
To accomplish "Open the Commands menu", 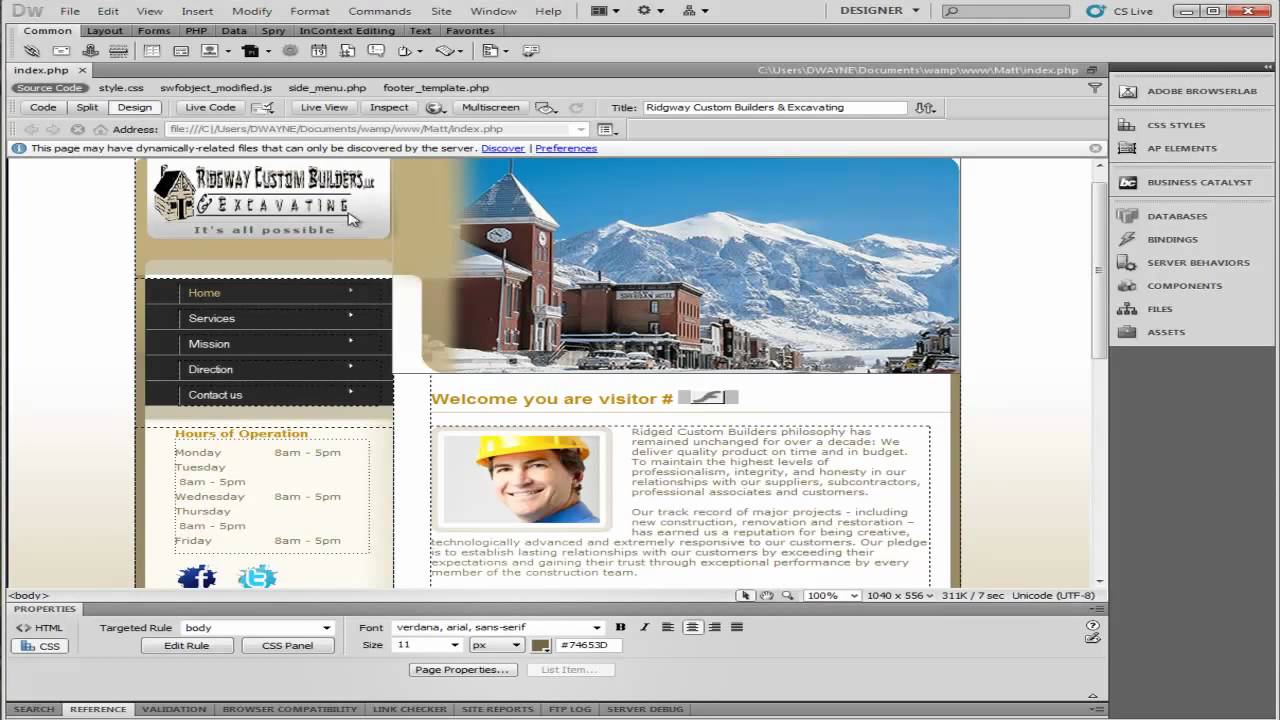I will (379, 11).
